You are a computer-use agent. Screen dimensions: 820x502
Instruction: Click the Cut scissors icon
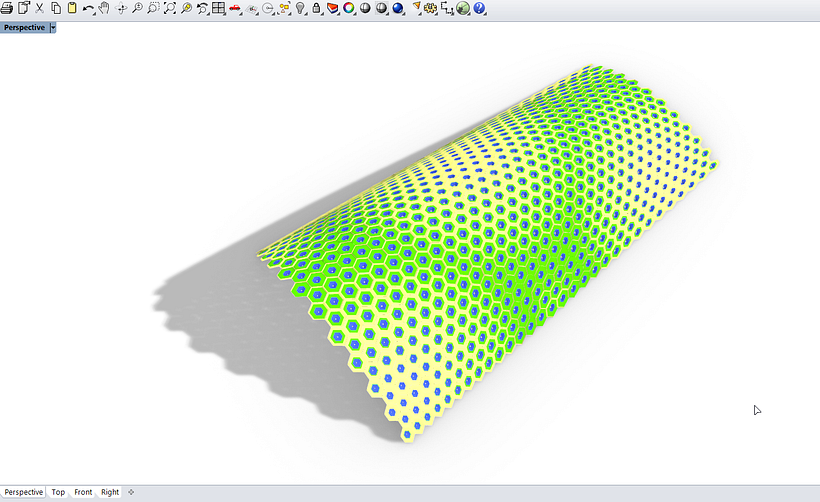(40, 8)
